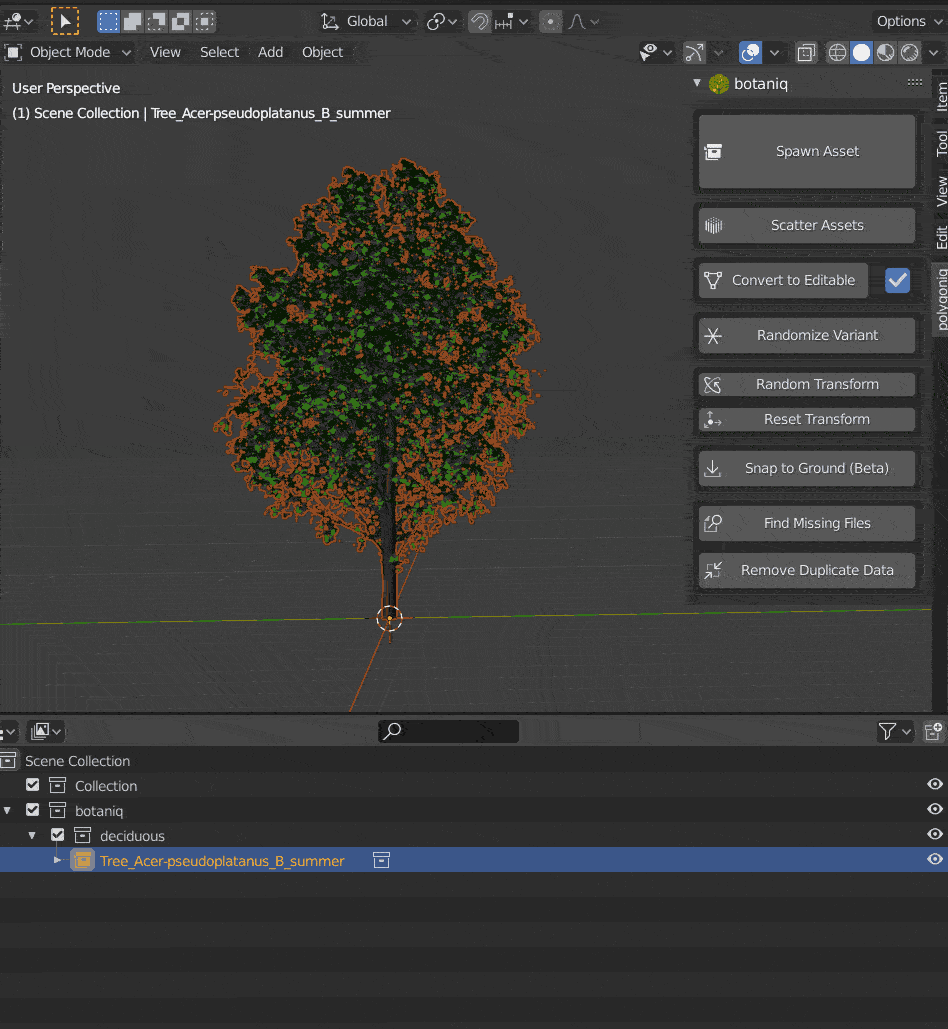The height and width of the screenshot is (1029, 948).
Task: Collapse the botaniq collection in outliner
Action: click(x=7, y=811)
